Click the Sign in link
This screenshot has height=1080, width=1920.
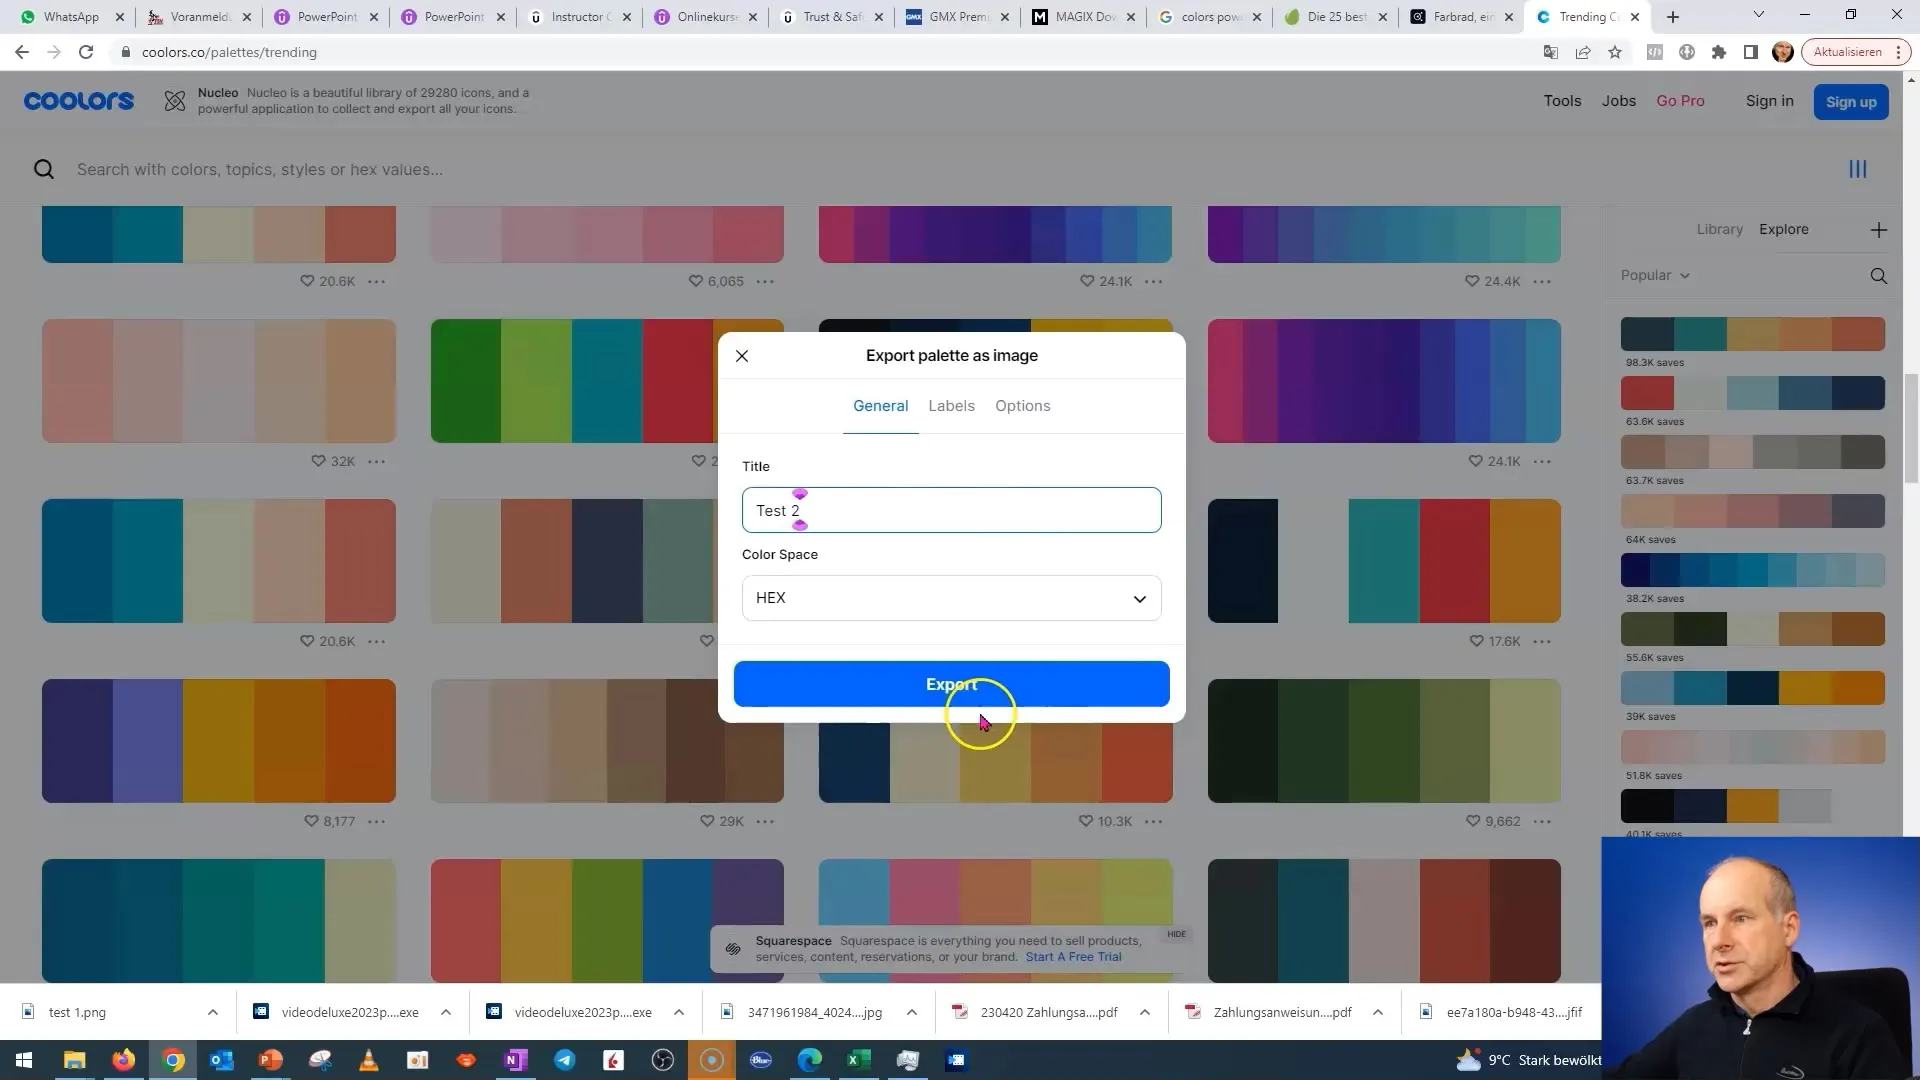pos(1770,100)
